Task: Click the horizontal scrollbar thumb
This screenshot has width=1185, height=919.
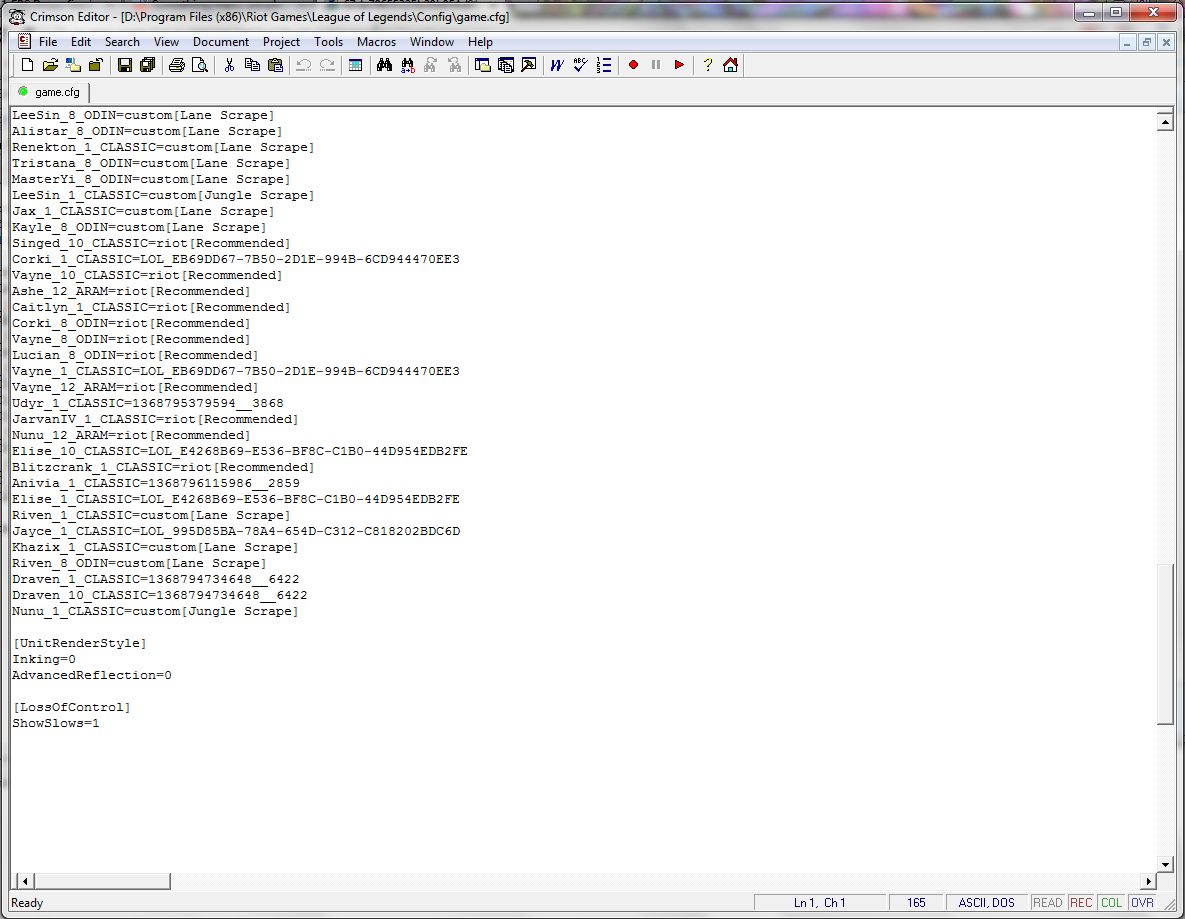Action: (102, 881)
